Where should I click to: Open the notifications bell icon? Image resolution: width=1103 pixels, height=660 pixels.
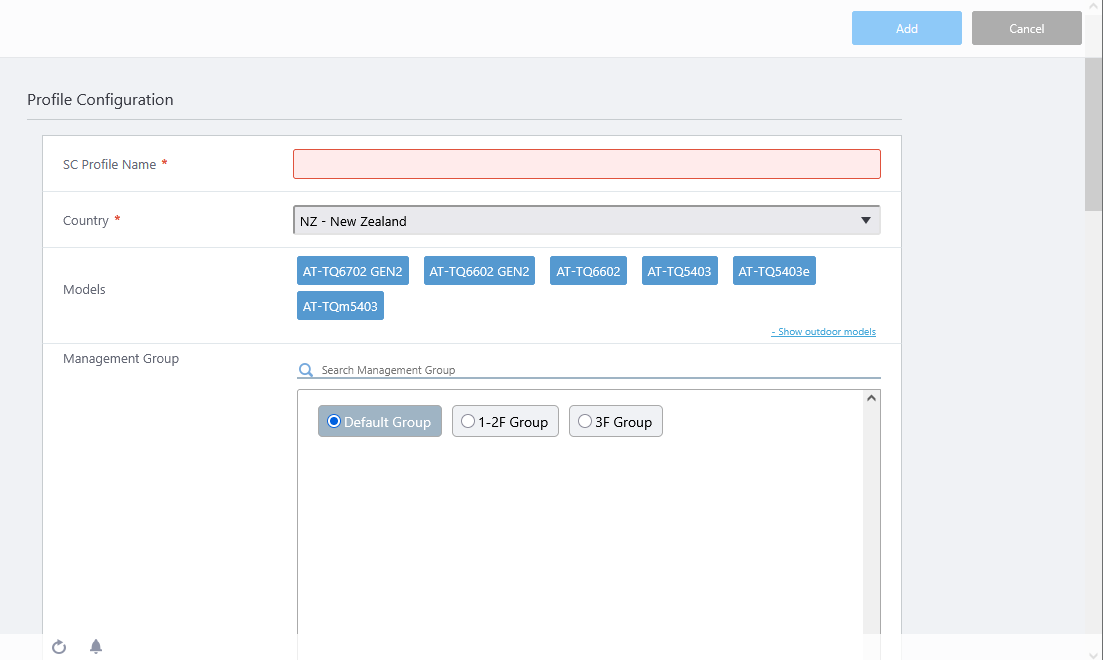96,646
